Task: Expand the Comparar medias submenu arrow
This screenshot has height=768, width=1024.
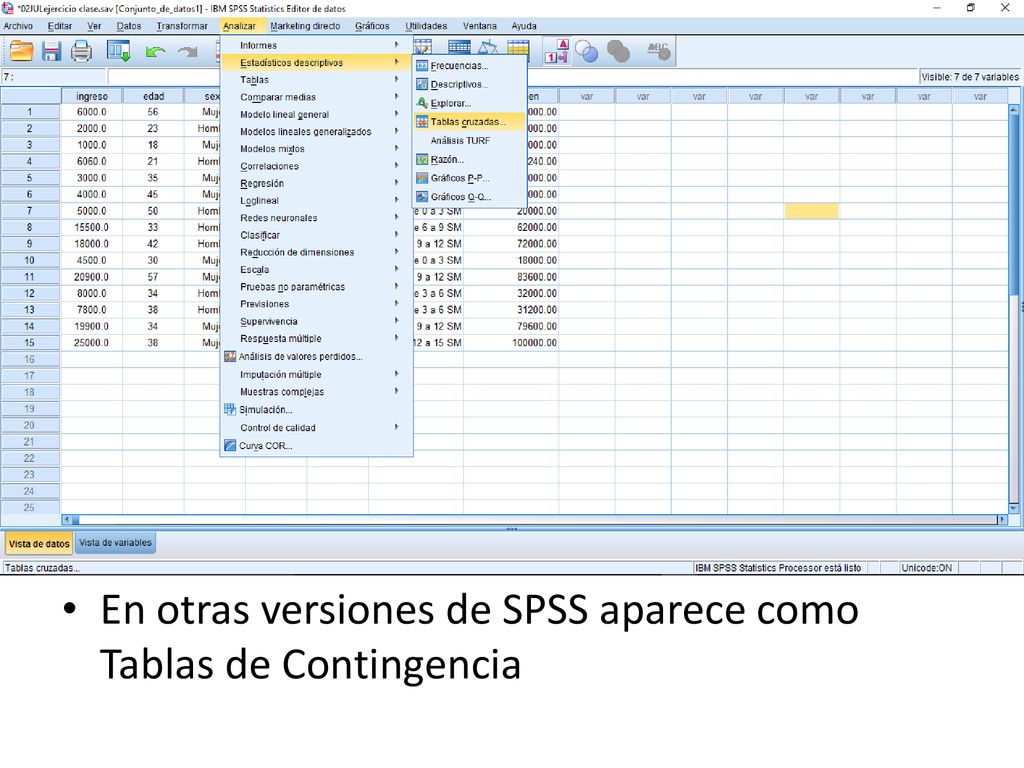Action: point(396,97)
